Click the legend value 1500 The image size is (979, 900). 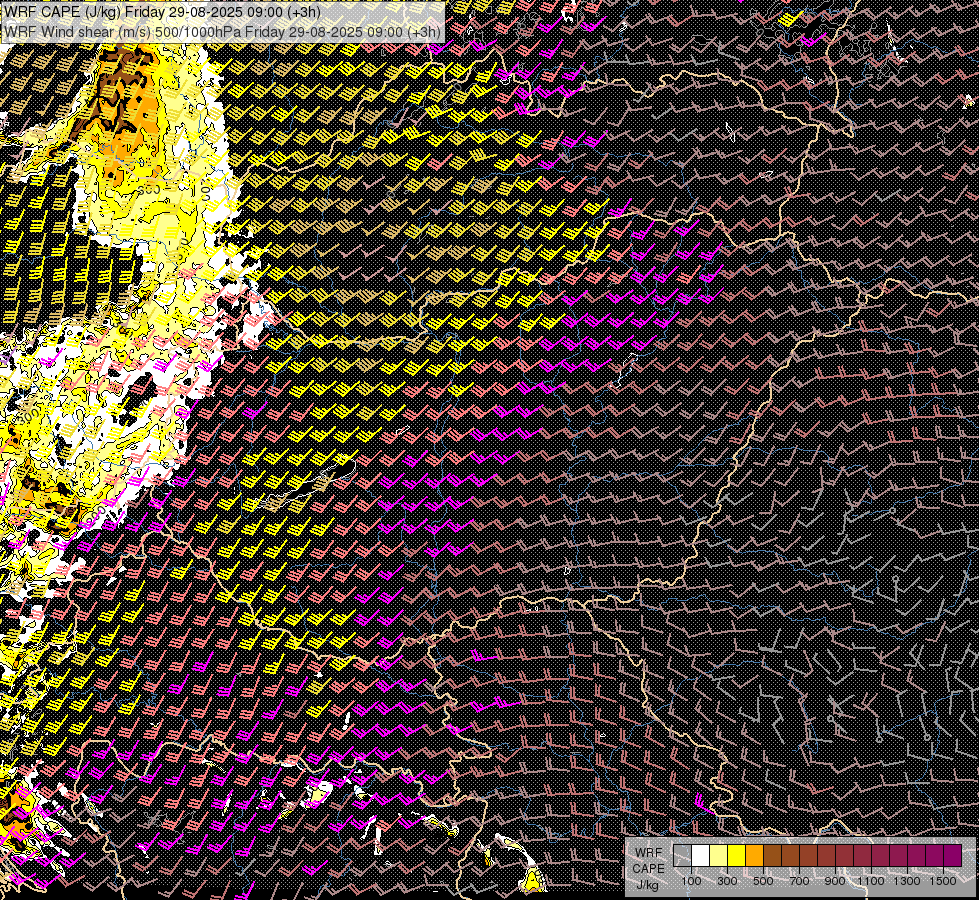[x=943, y=881]
